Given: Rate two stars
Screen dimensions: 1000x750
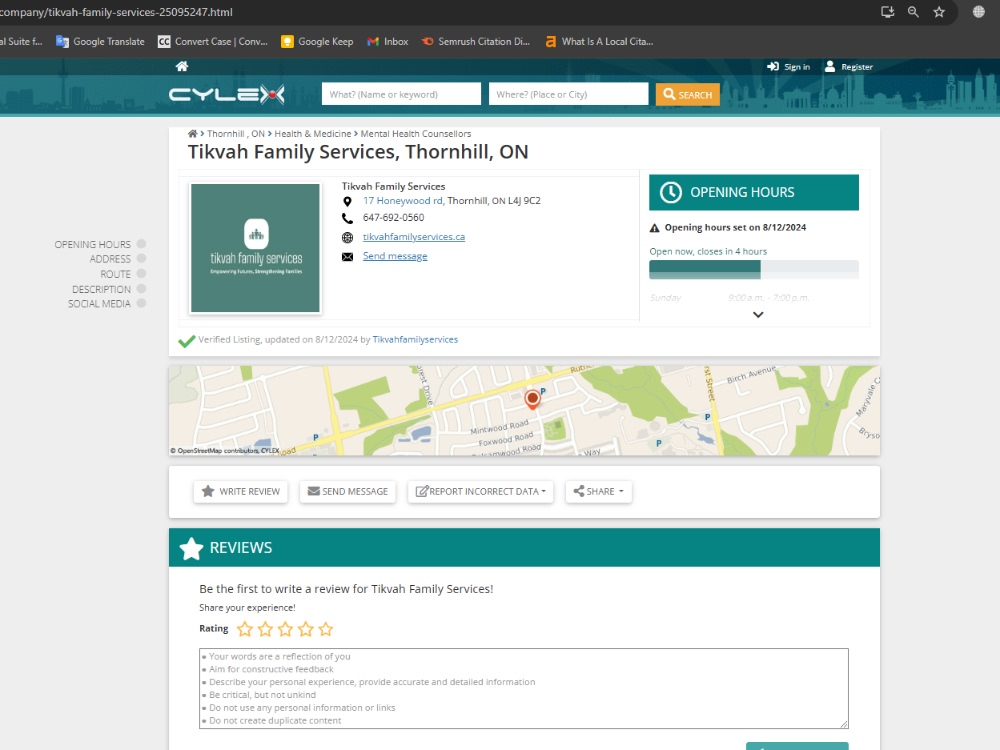Looking at the screenshot, I should coord(265,629).
